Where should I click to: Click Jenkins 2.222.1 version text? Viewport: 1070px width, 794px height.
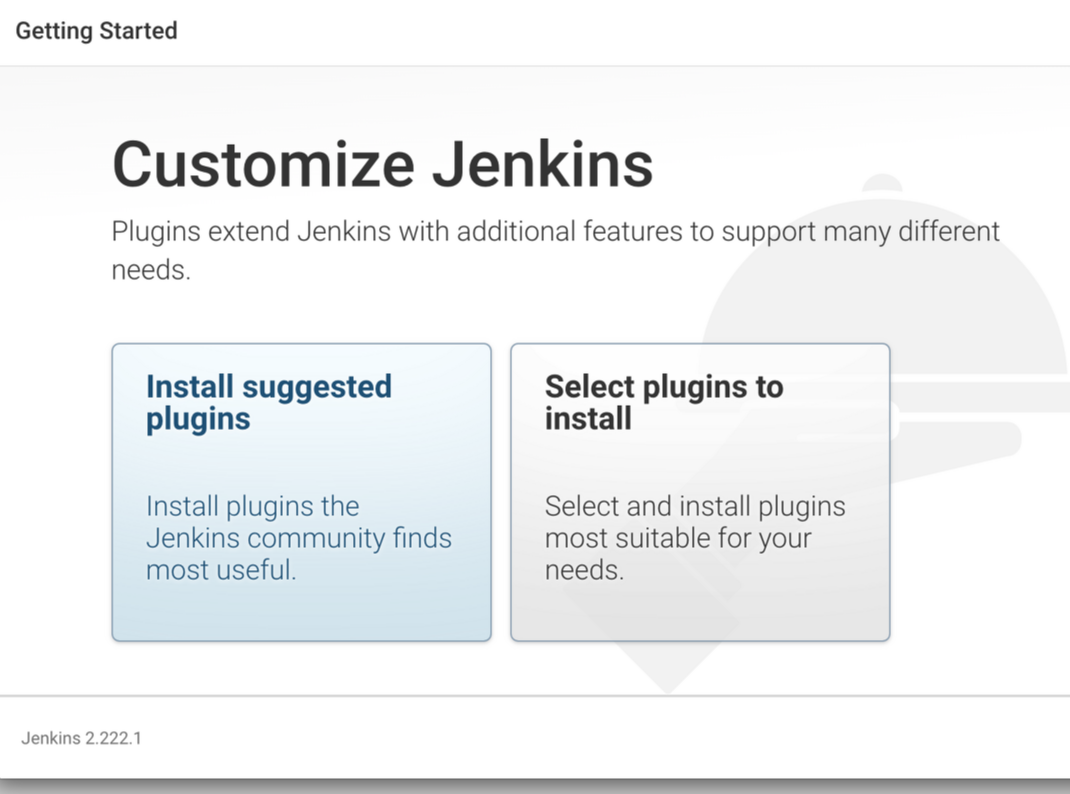81,738
